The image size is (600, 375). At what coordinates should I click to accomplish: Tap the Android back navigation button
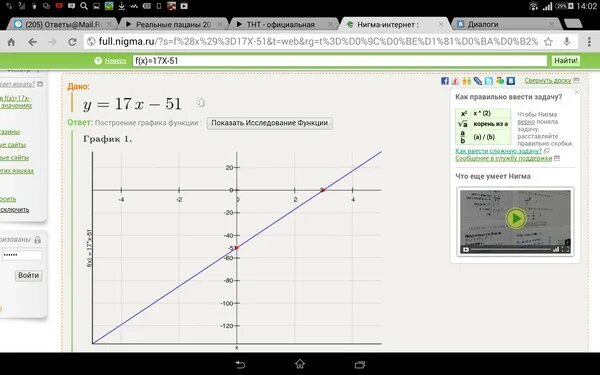[x=240, y=364]
